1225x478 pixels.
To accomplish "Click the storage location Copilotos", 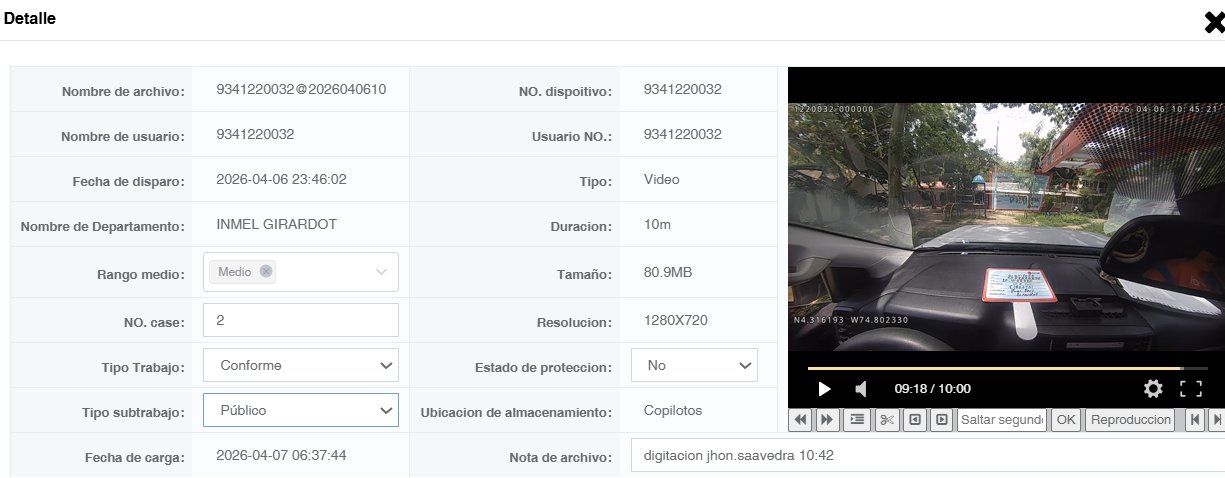I will 673,410.
